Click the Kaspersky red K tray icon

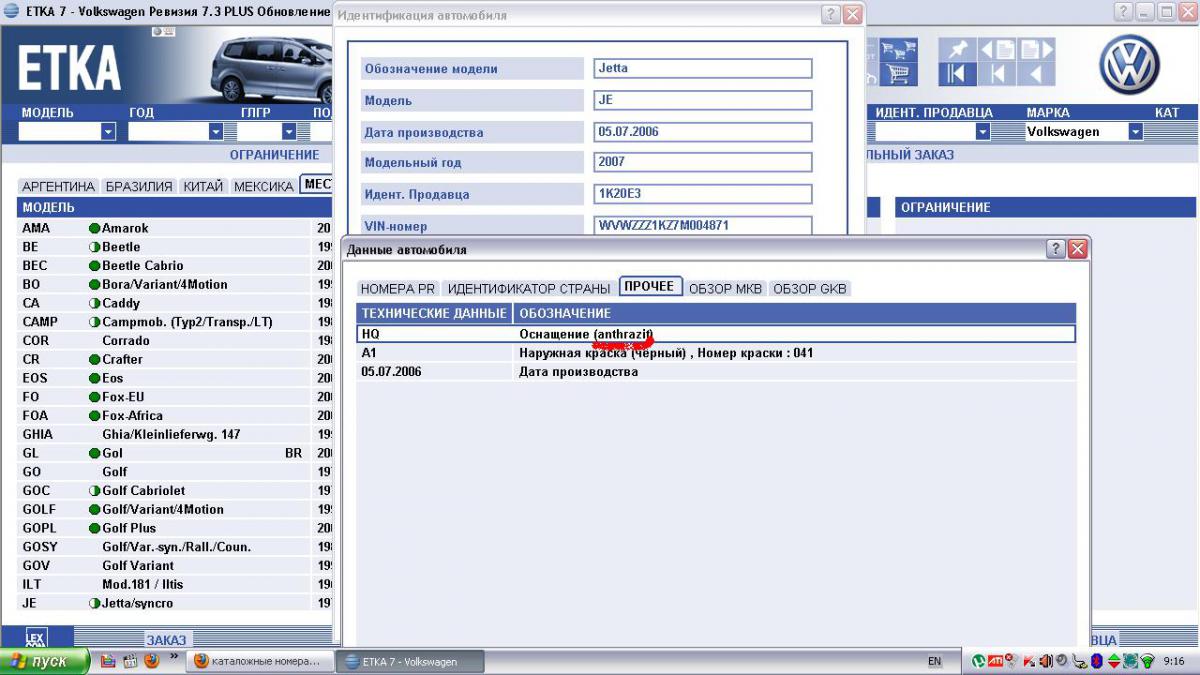click(x=1030, y=661)
